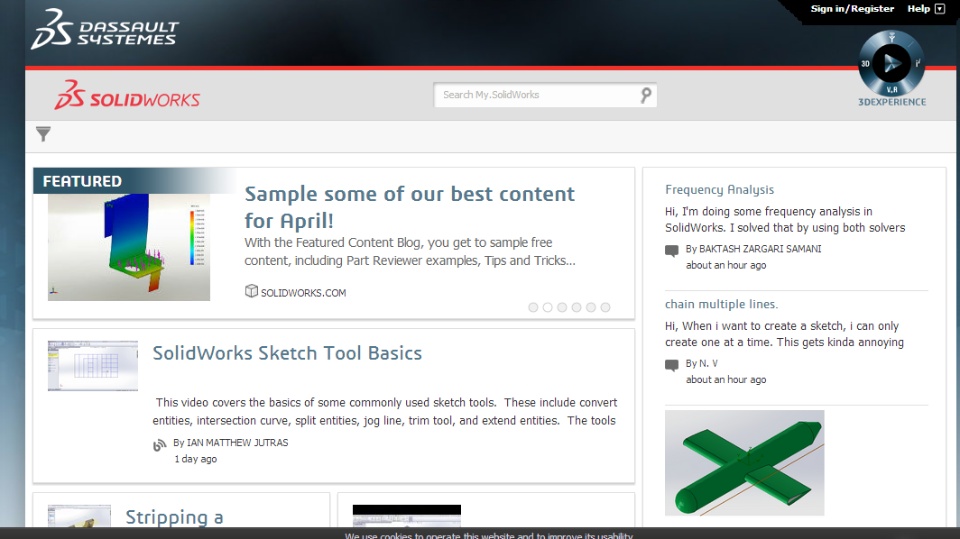Click comment icon next to Baktash Zargari Samani
This screenshot has height=539, width=960.
coord(672,251)
